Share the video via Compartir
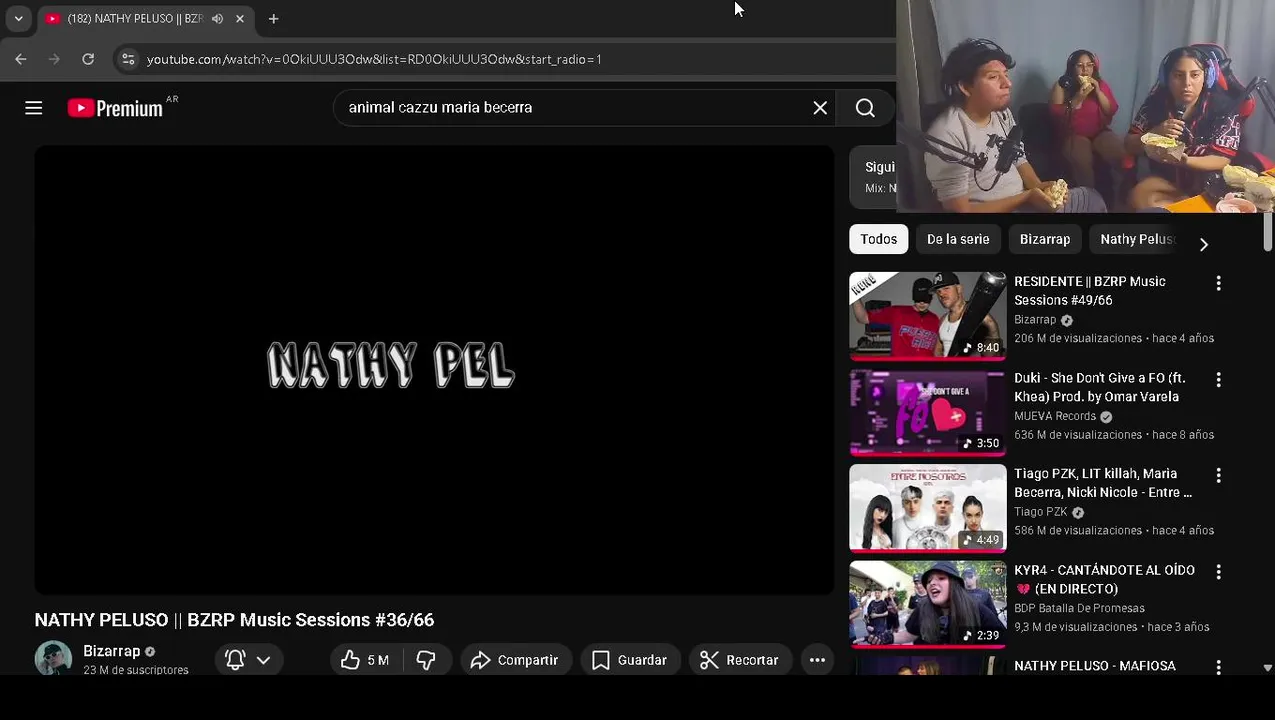Image resolution: width=1275 pixels, height=720 pixels. (515, 660)
